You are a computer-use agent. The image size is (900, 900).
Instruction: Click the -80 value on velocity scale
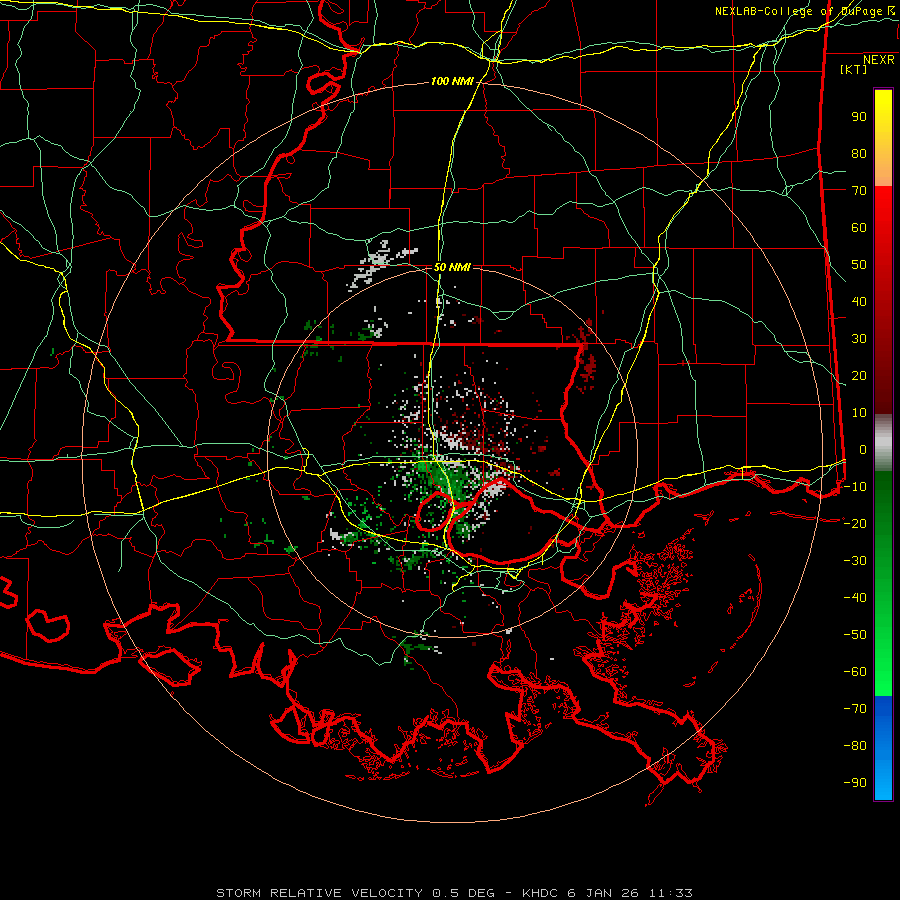point(855,746)
